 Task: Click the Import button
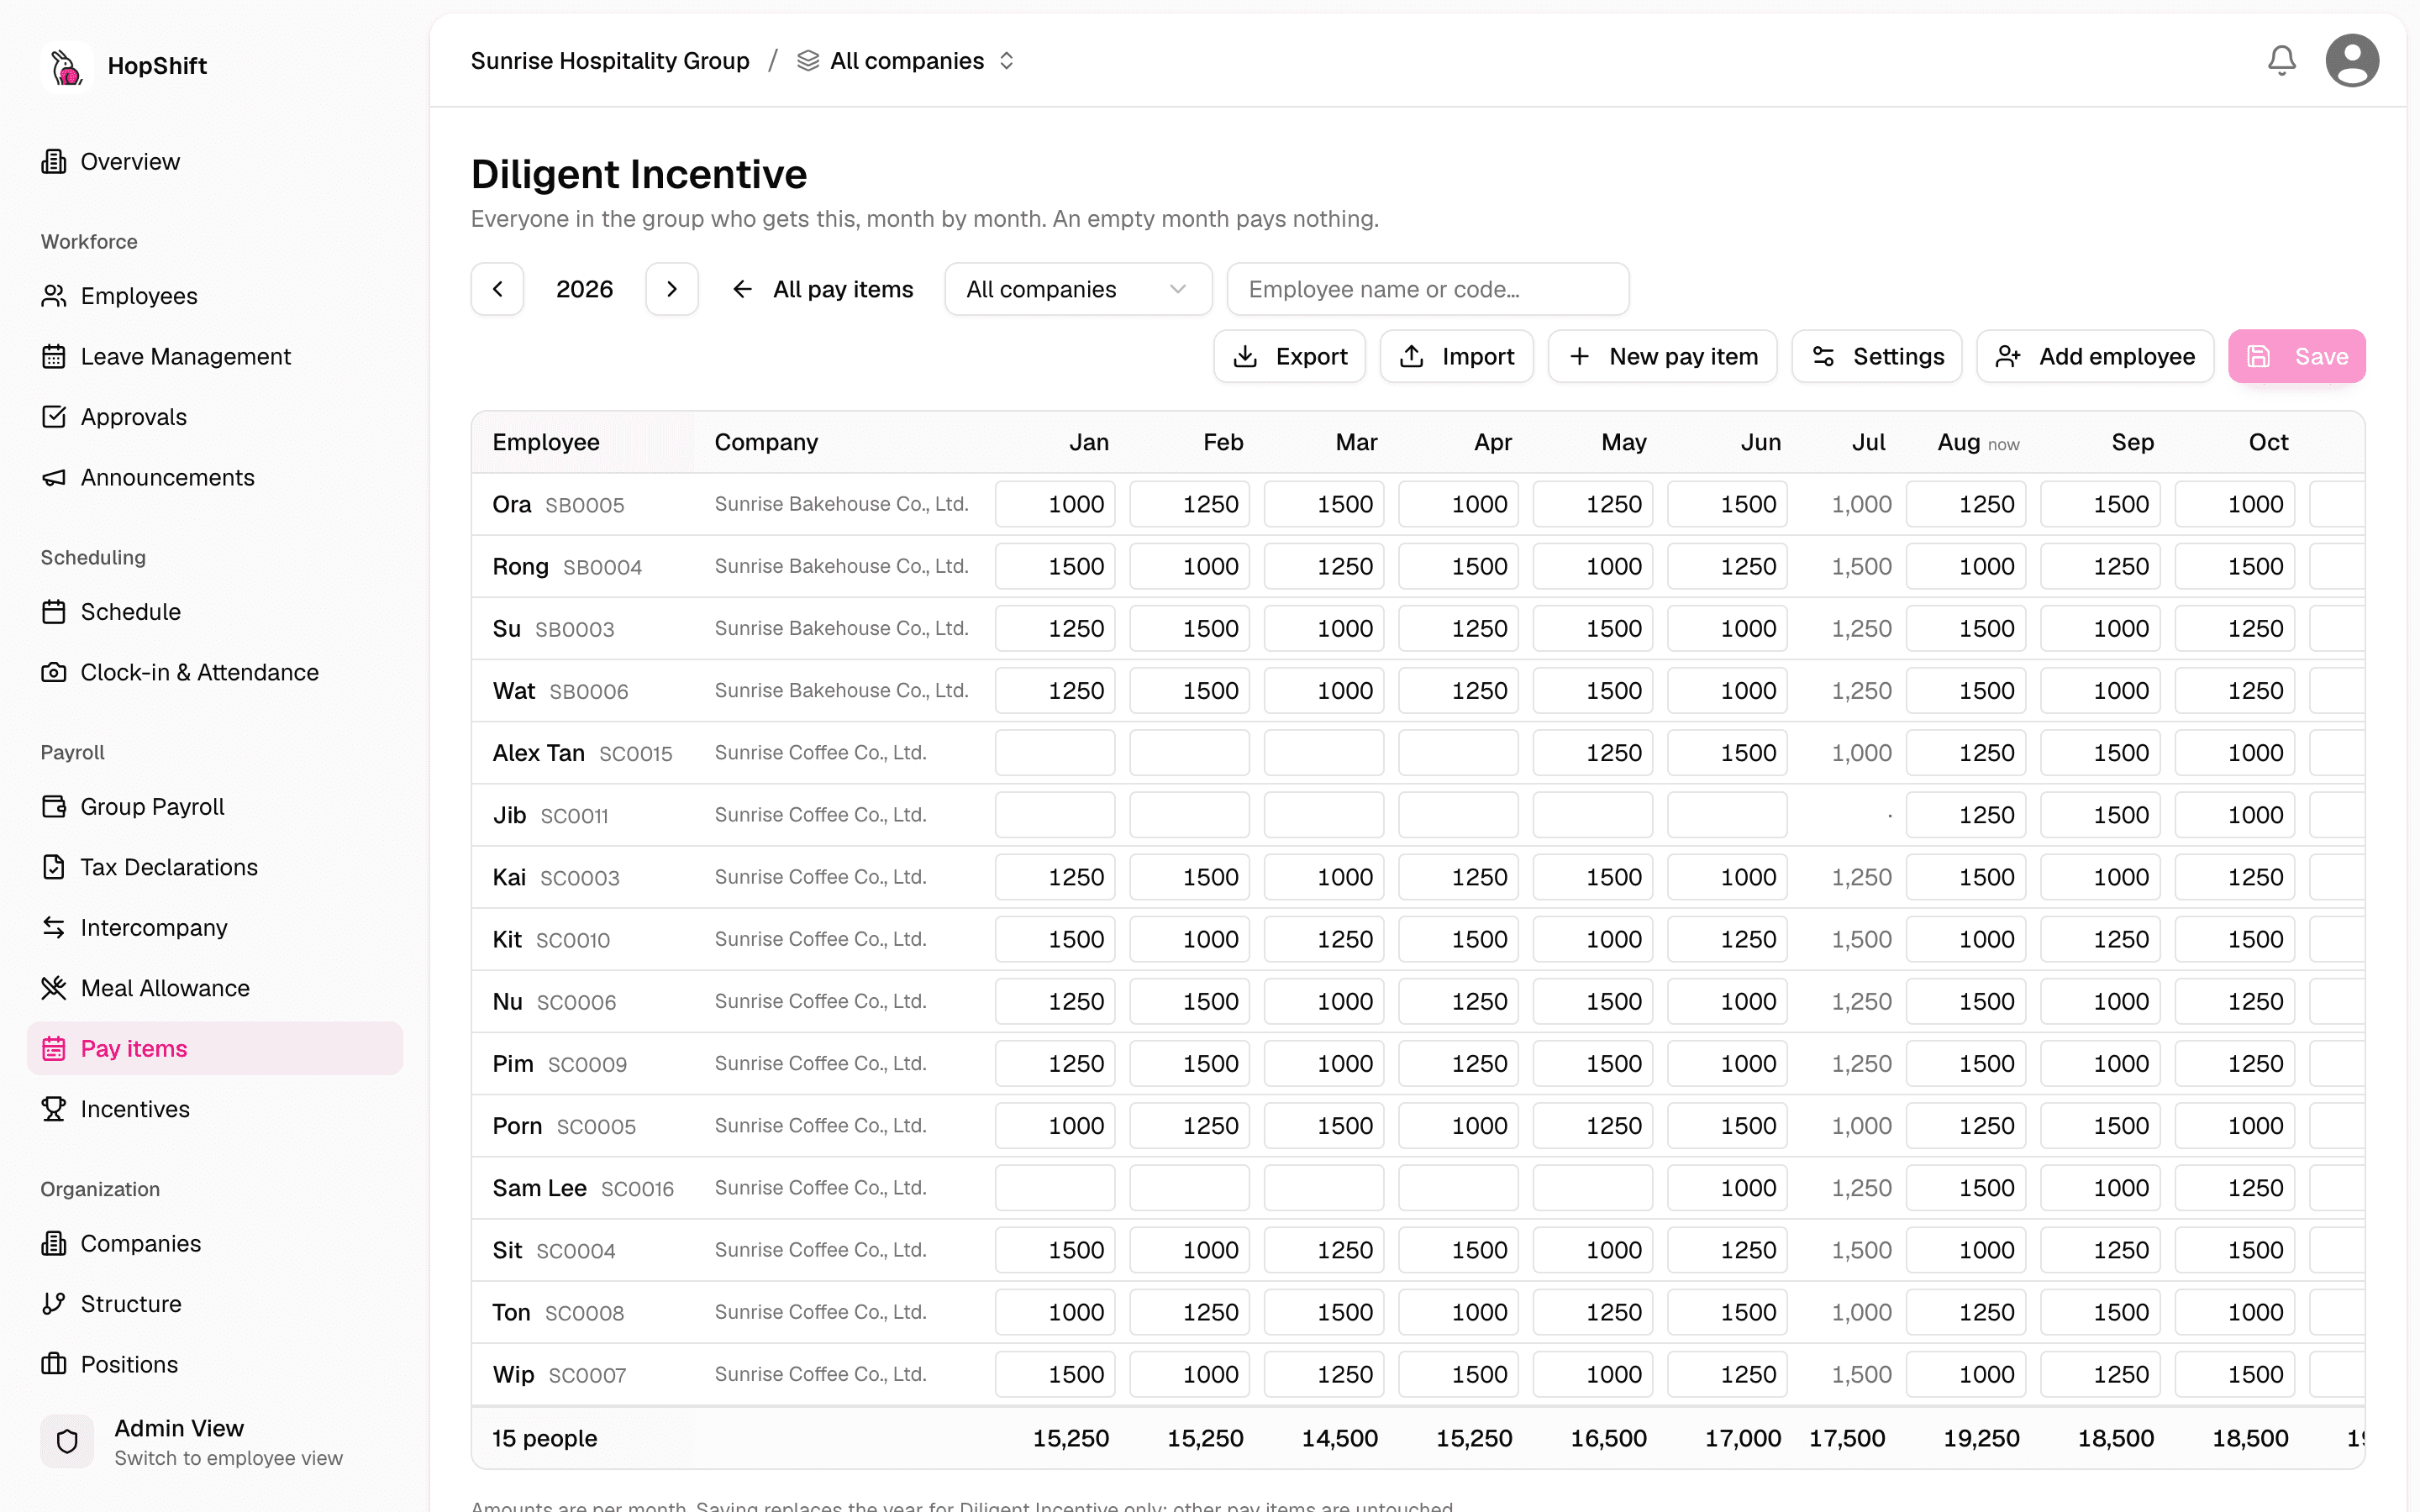pyautogui.click(x=1457, y=356)
